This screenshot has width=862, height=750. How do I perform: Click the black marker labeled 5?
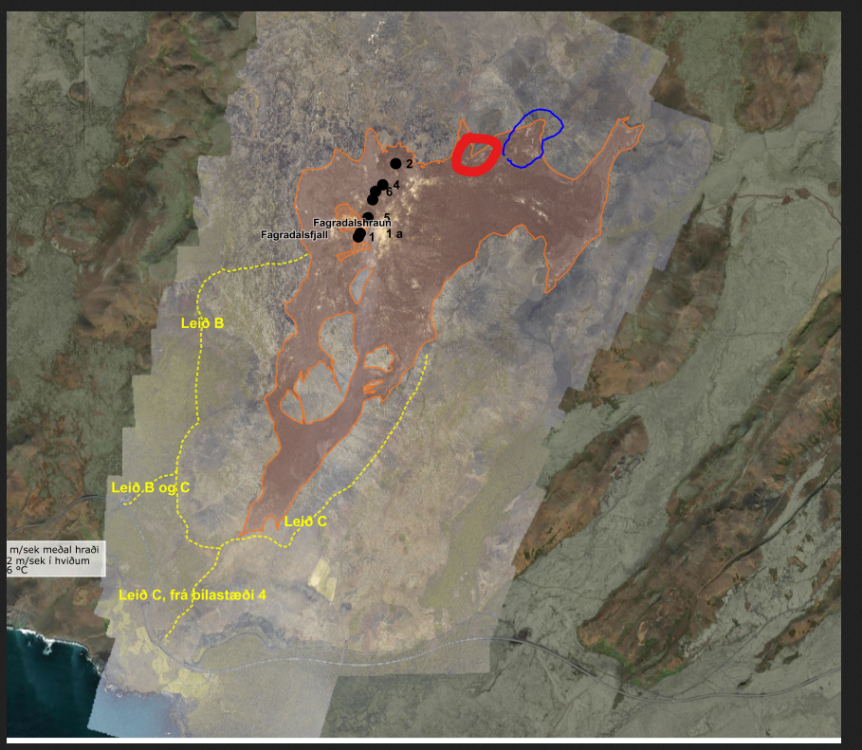click(x=368, y=217)
